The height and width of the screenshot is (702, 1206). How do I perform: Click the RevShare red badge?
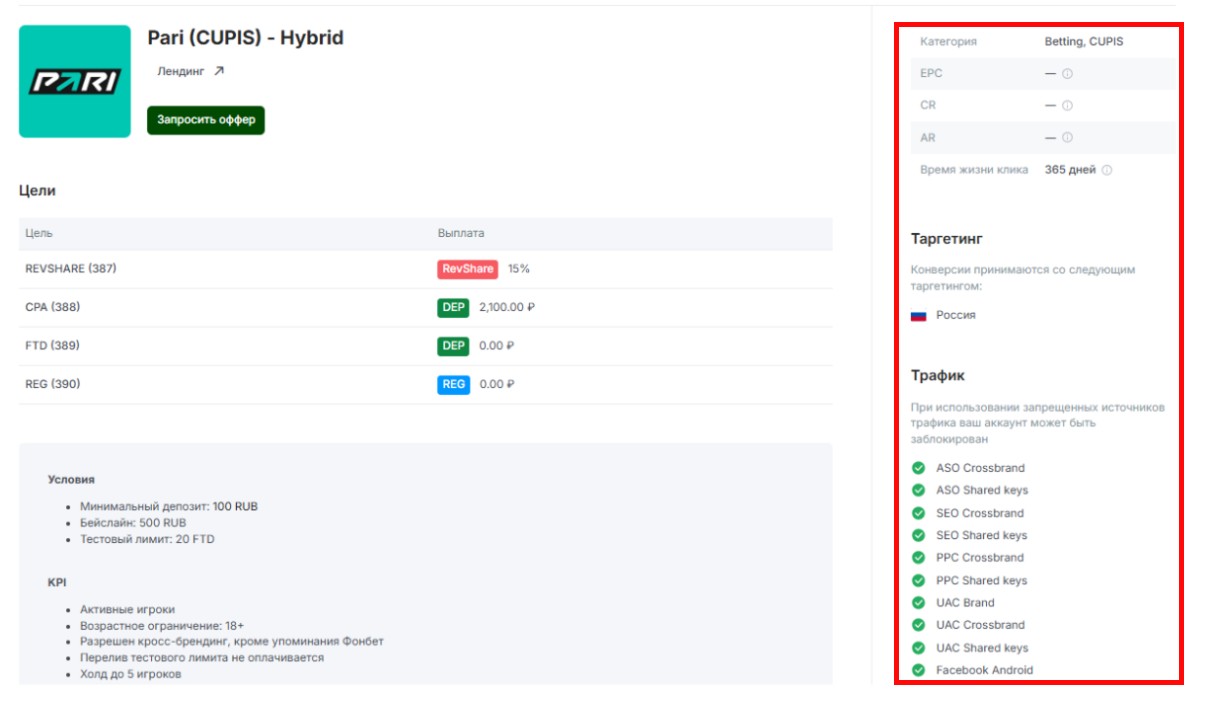coord(467,269)
